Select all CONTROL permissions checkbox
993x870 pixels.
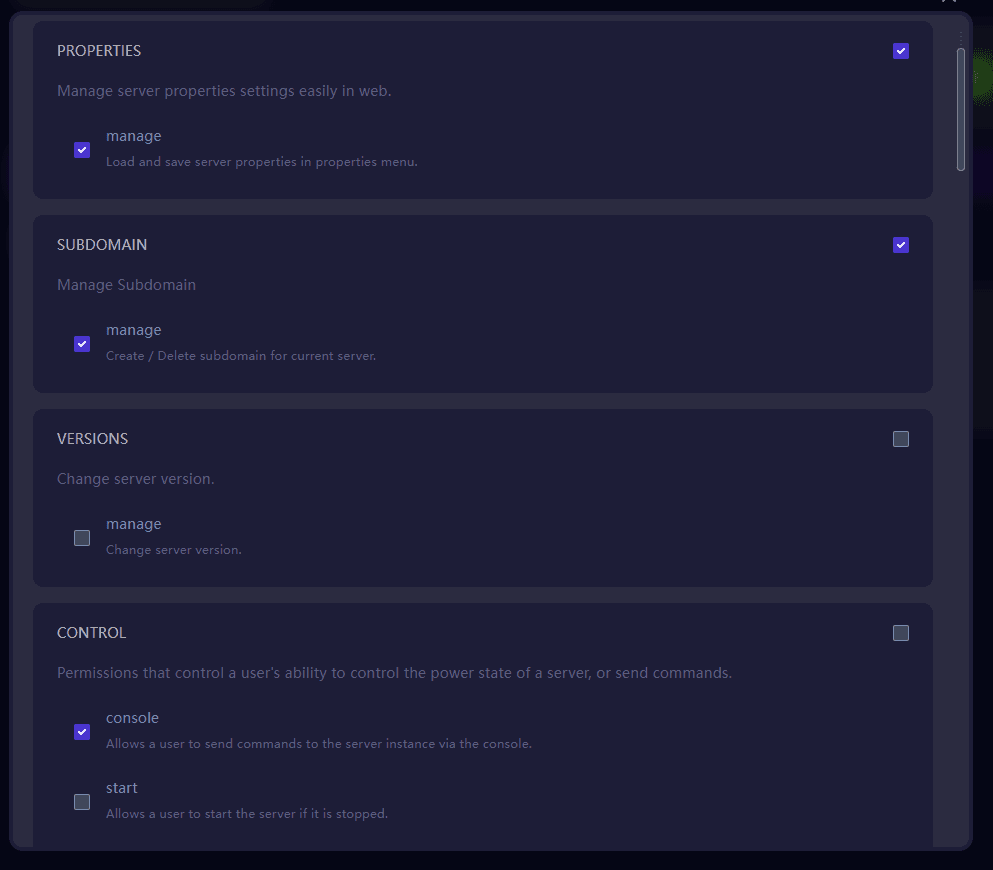coord(901,633)
